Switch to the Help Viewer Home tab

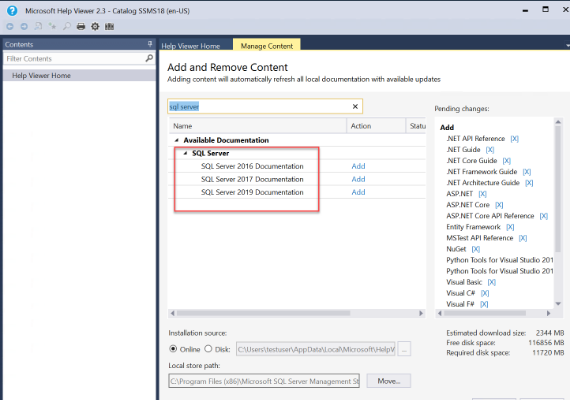click(191, 46)
